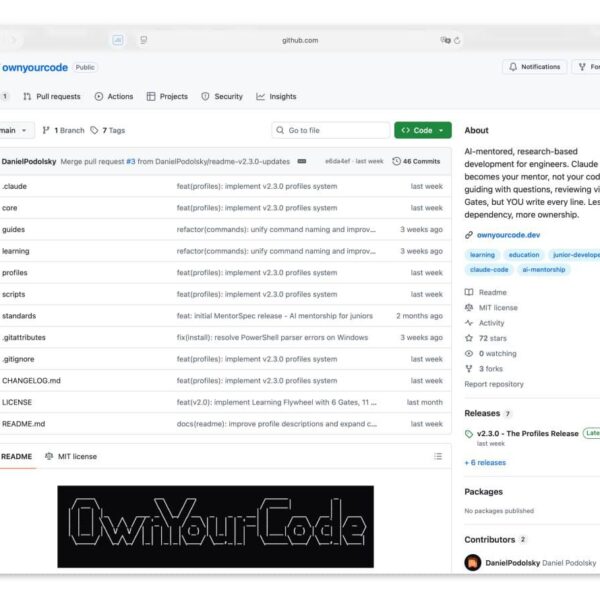Open the learning folder
The width and height of the screenshot is (600, 600).
pyautogui.click(x=16, y=251)
